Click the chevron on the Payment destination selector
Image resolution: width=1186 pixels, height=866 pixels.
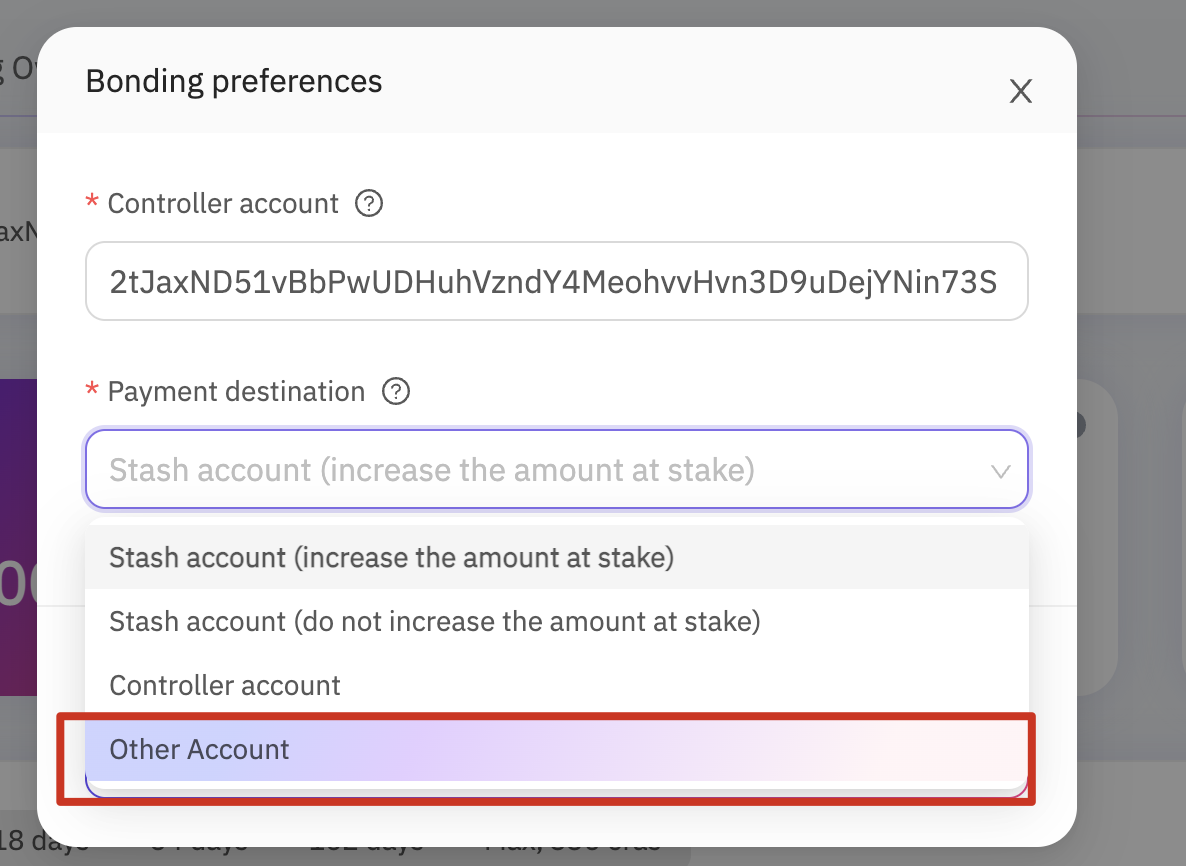click(x=1001, y=469)
